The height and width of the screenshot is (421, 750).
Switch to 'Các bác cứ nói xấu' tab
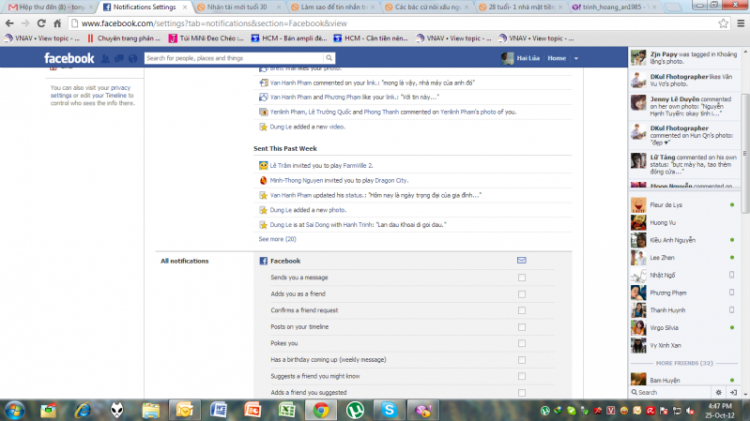click(x=427, y=7)
